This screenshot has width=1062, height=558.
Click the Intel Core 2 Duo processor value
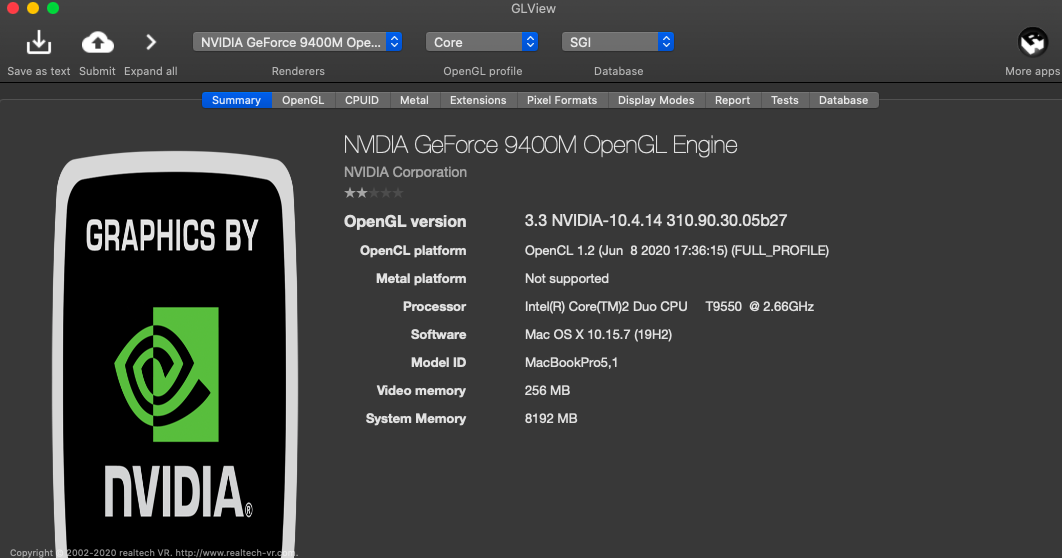[669, 307]
